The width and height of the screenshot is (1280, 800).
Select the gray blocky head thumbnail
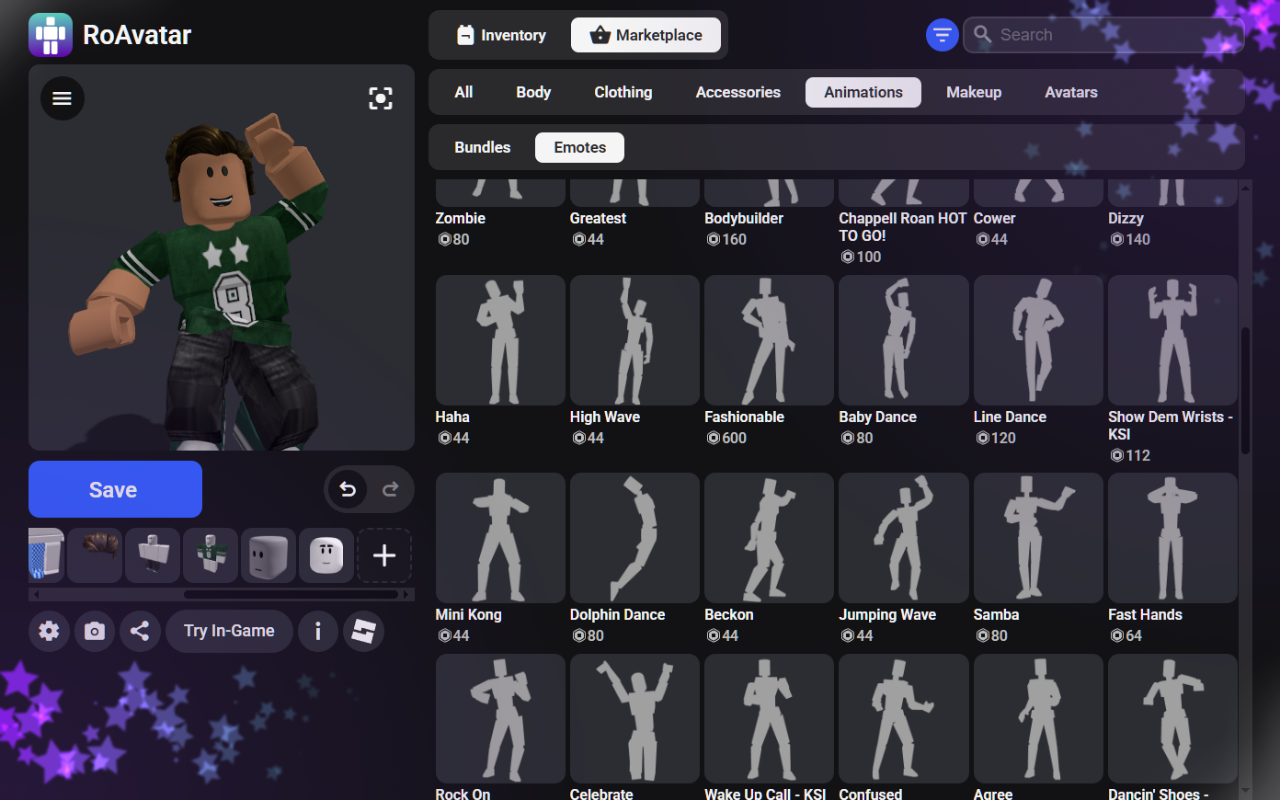tap(268, 555)
